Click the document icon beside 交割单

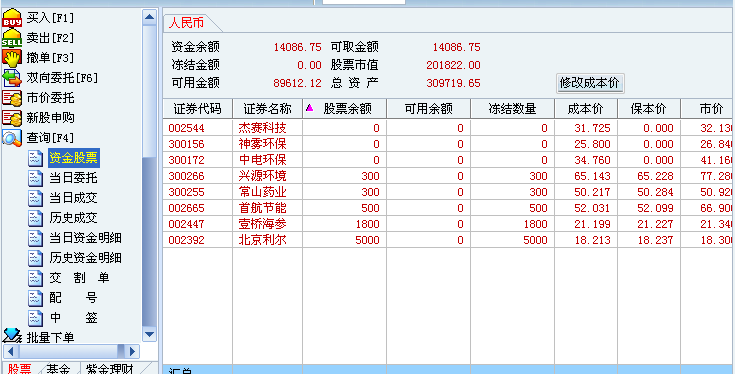(36, 278)
